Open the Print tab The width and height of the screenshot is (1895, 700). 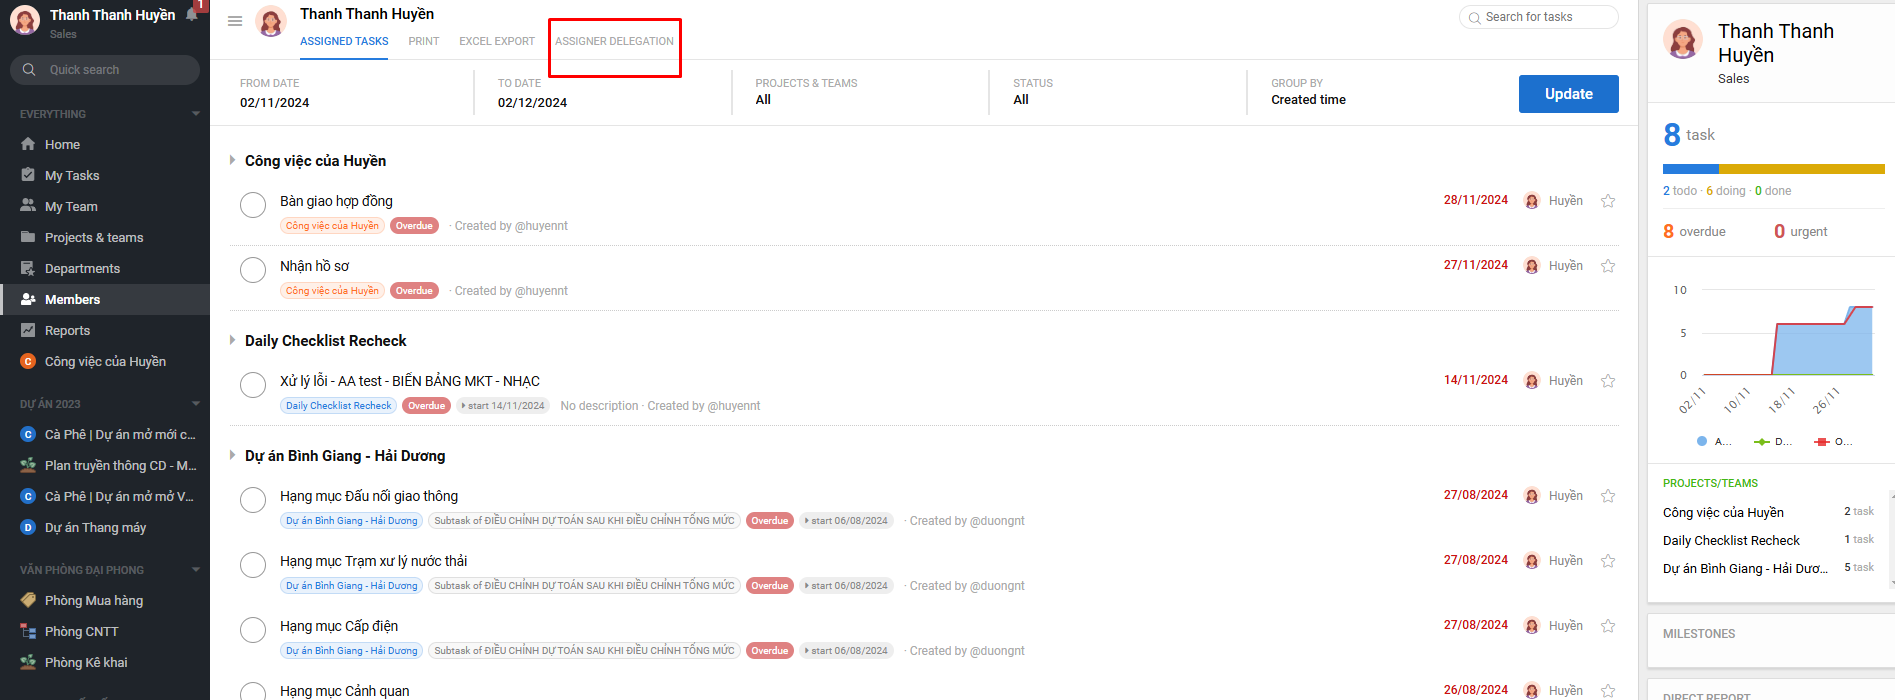424,41
